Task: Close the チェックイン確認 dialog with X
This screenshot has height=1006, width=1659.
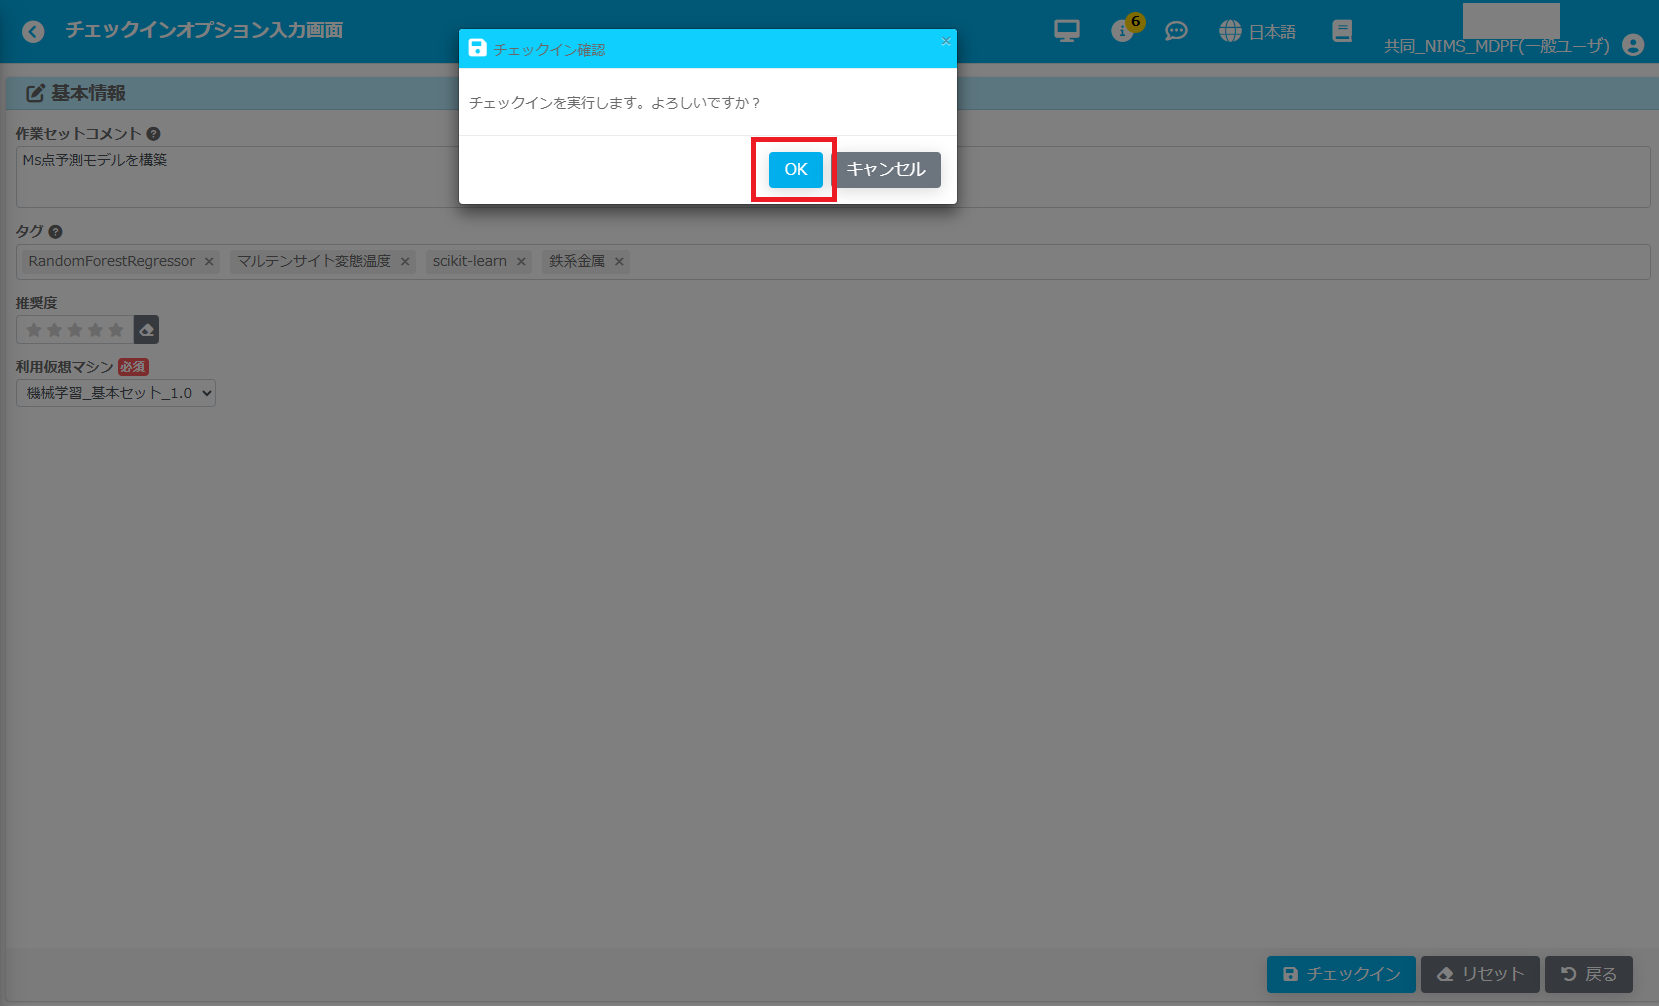Action: tap(945, 42)
